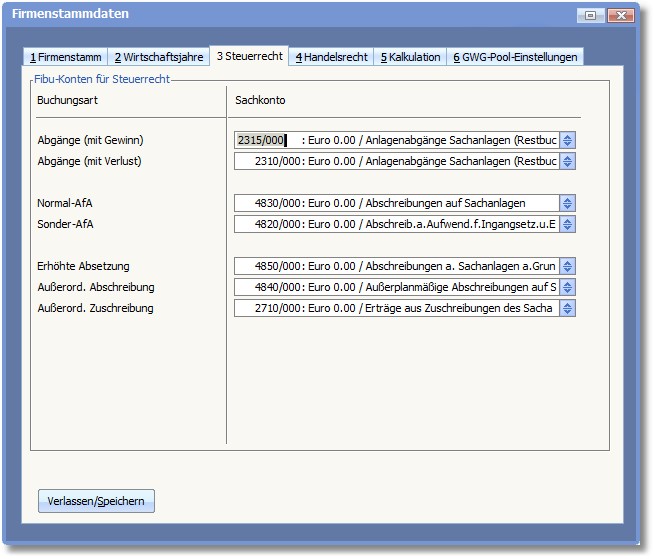Click the Normal-AfA account field 4830/000
Viewport: 654px width, 559px height.
coord(396,203)
